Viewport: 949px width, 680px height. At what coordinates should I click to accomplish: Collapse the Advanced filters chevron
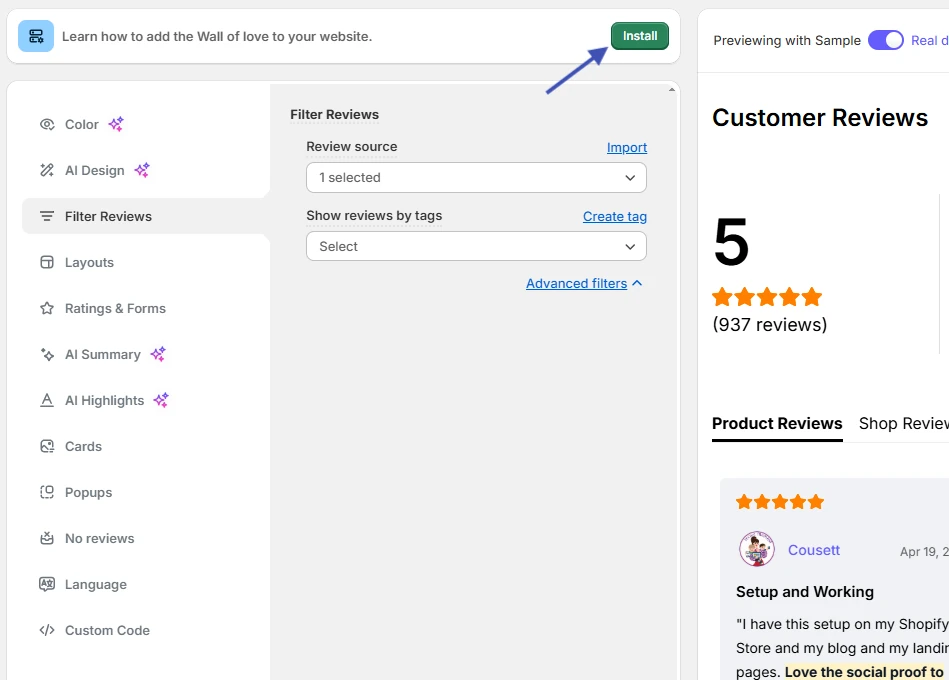click(637, 283)
